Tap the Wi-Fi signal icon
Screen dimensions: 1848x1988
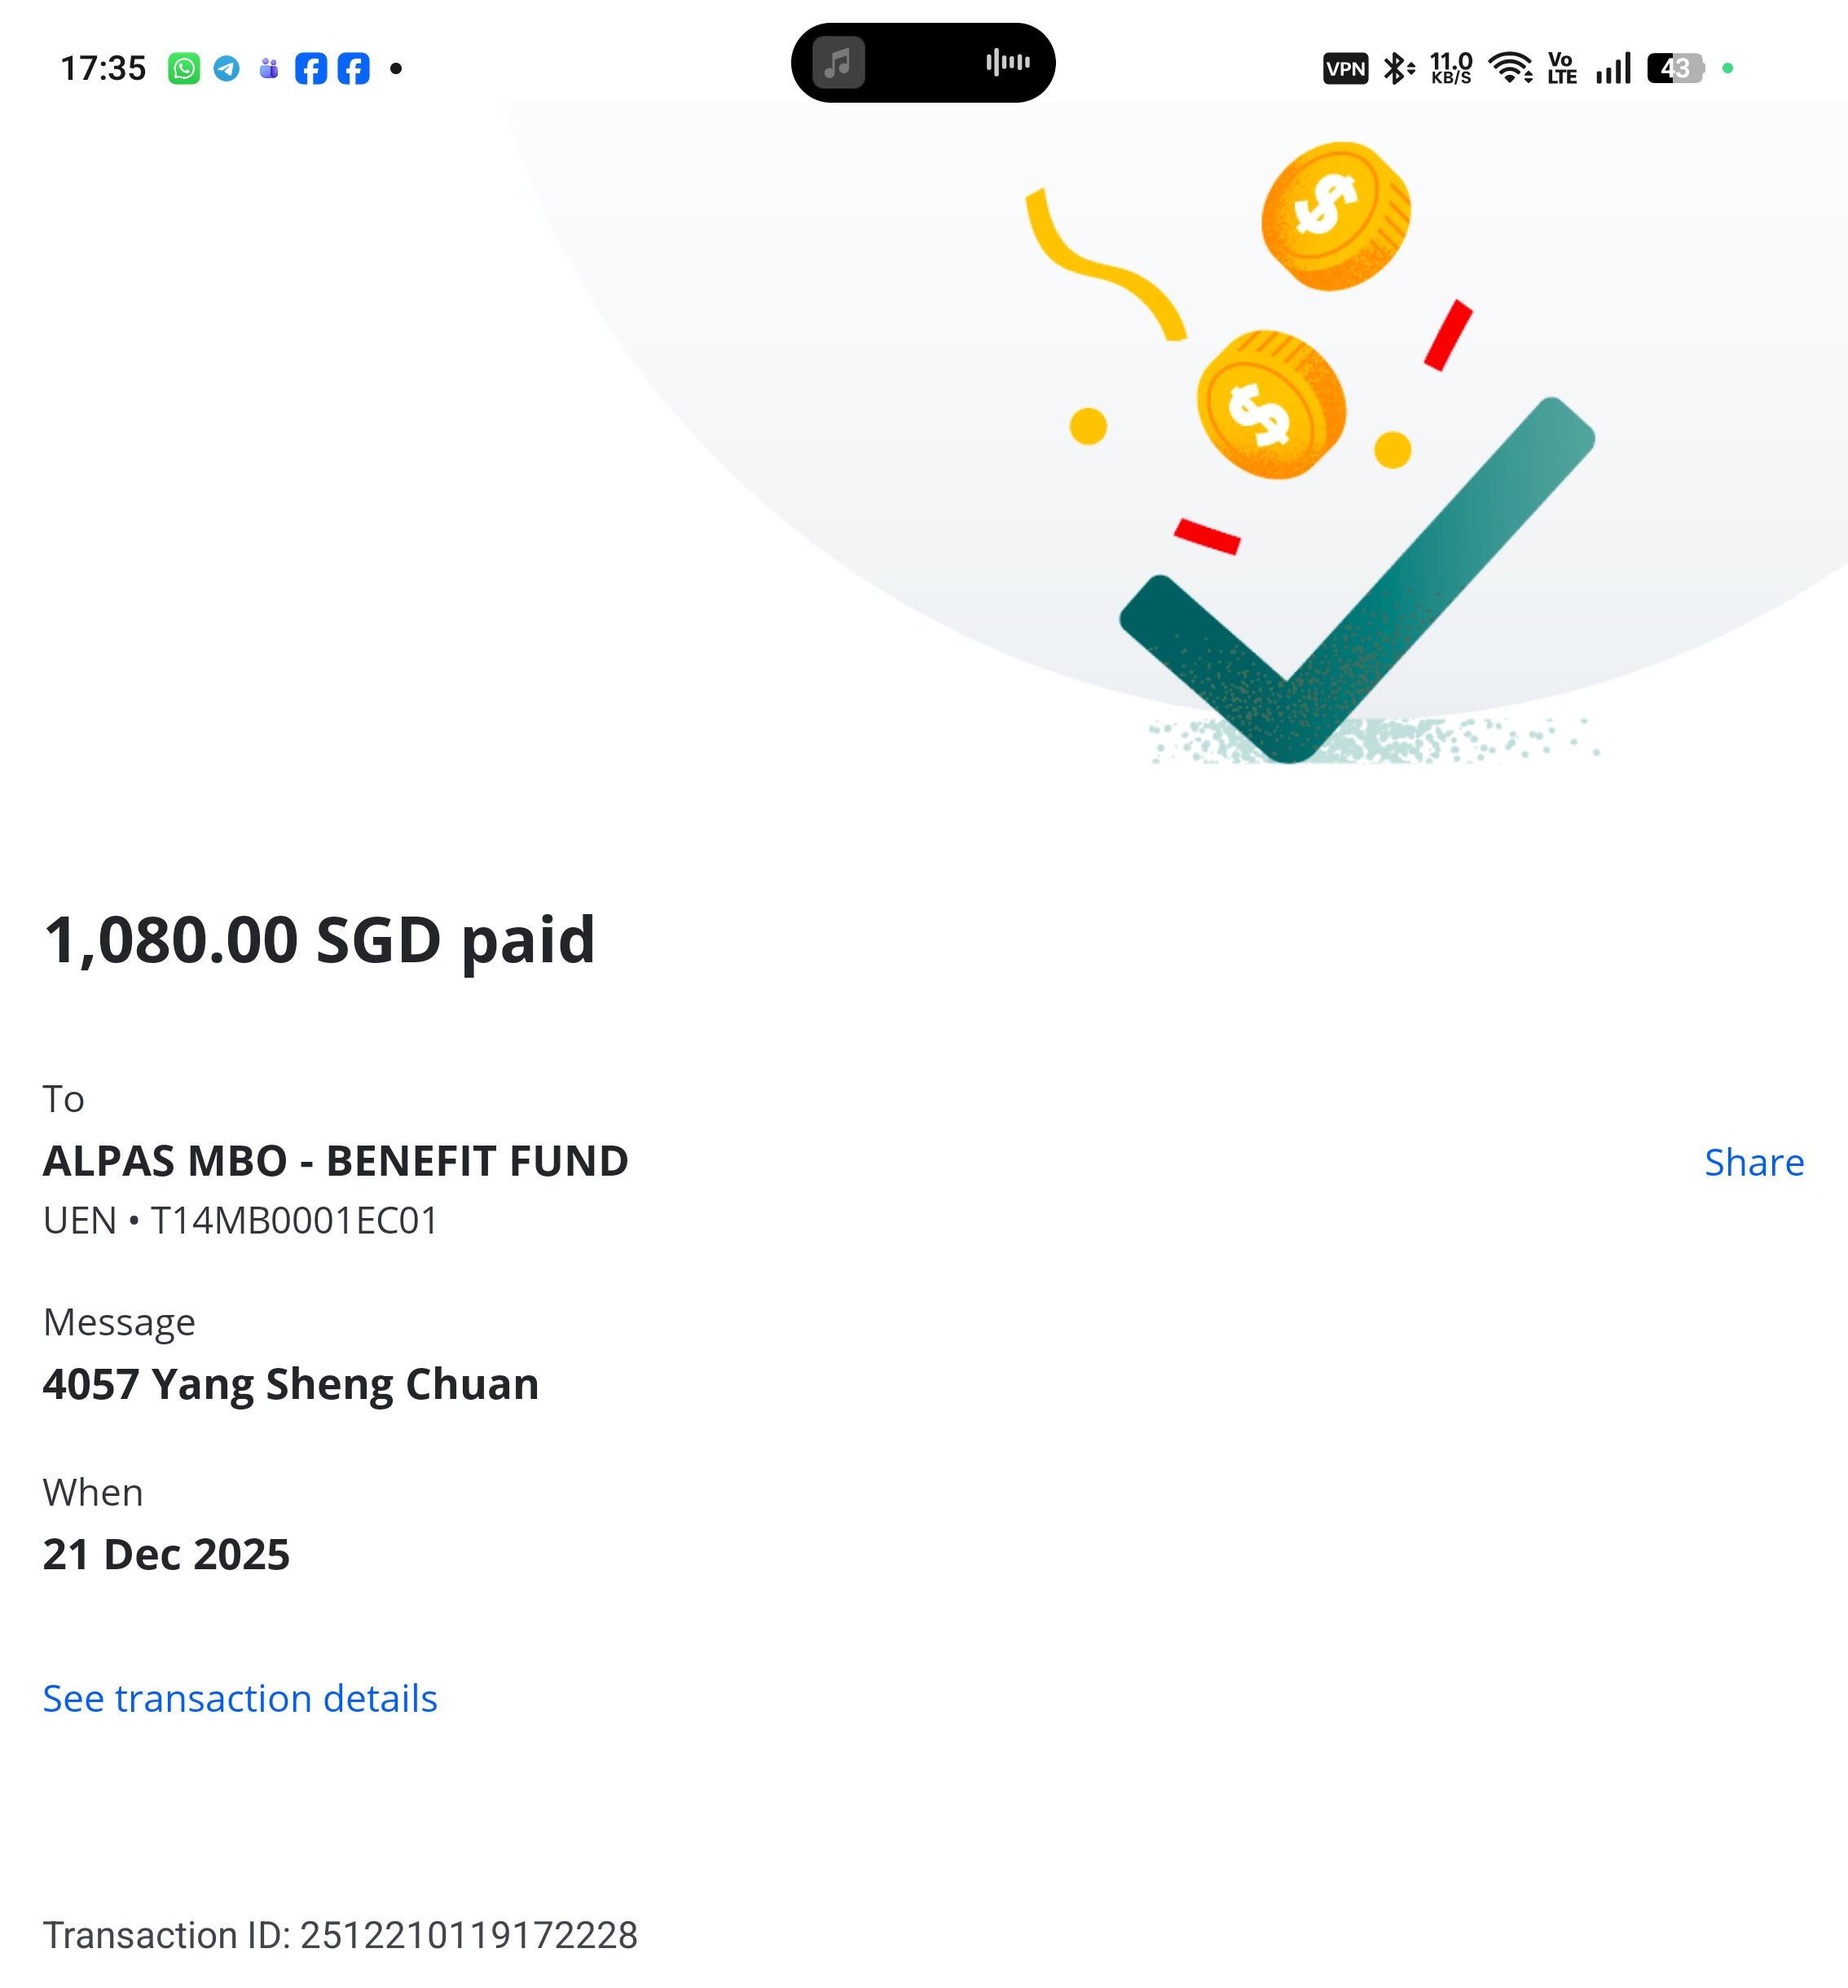click(1510, 68)
